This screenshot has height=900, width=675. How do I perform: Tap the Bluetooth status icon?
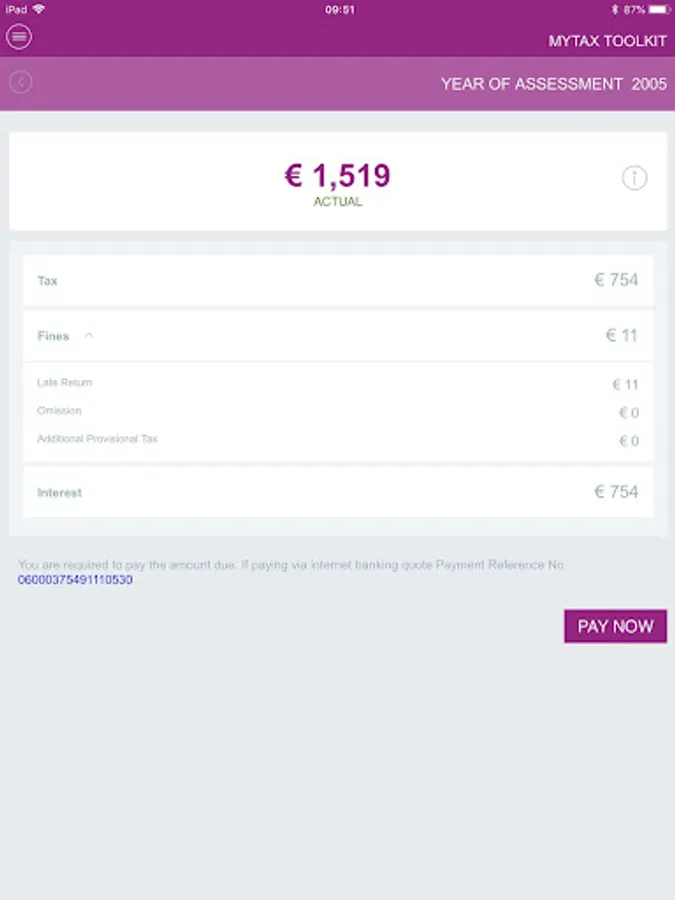coord(615,9)
